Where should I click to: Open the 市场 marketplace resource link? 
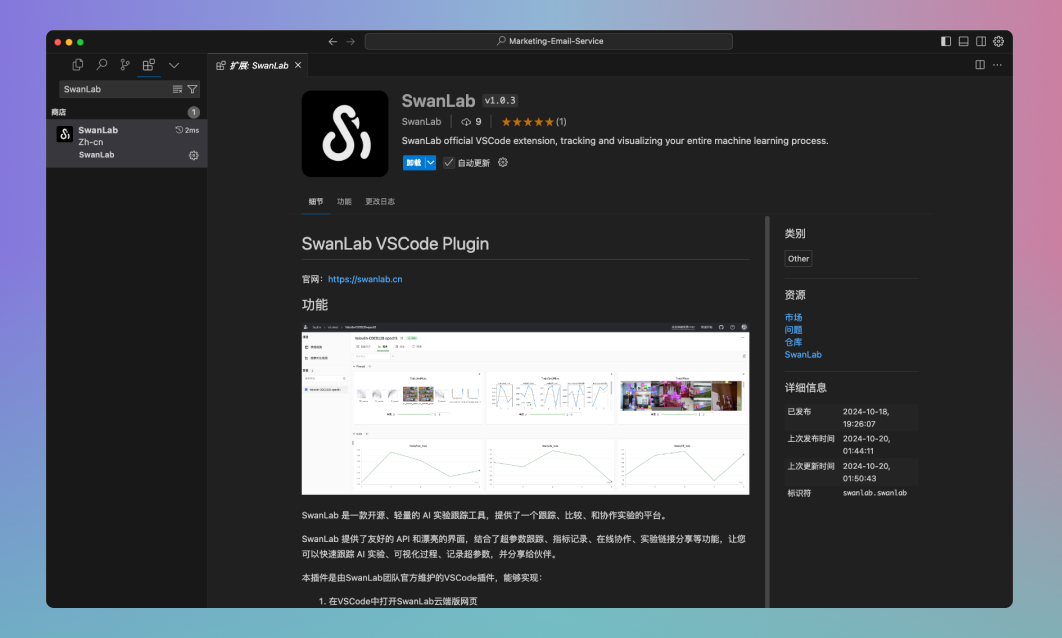click(x=793, y=318)
